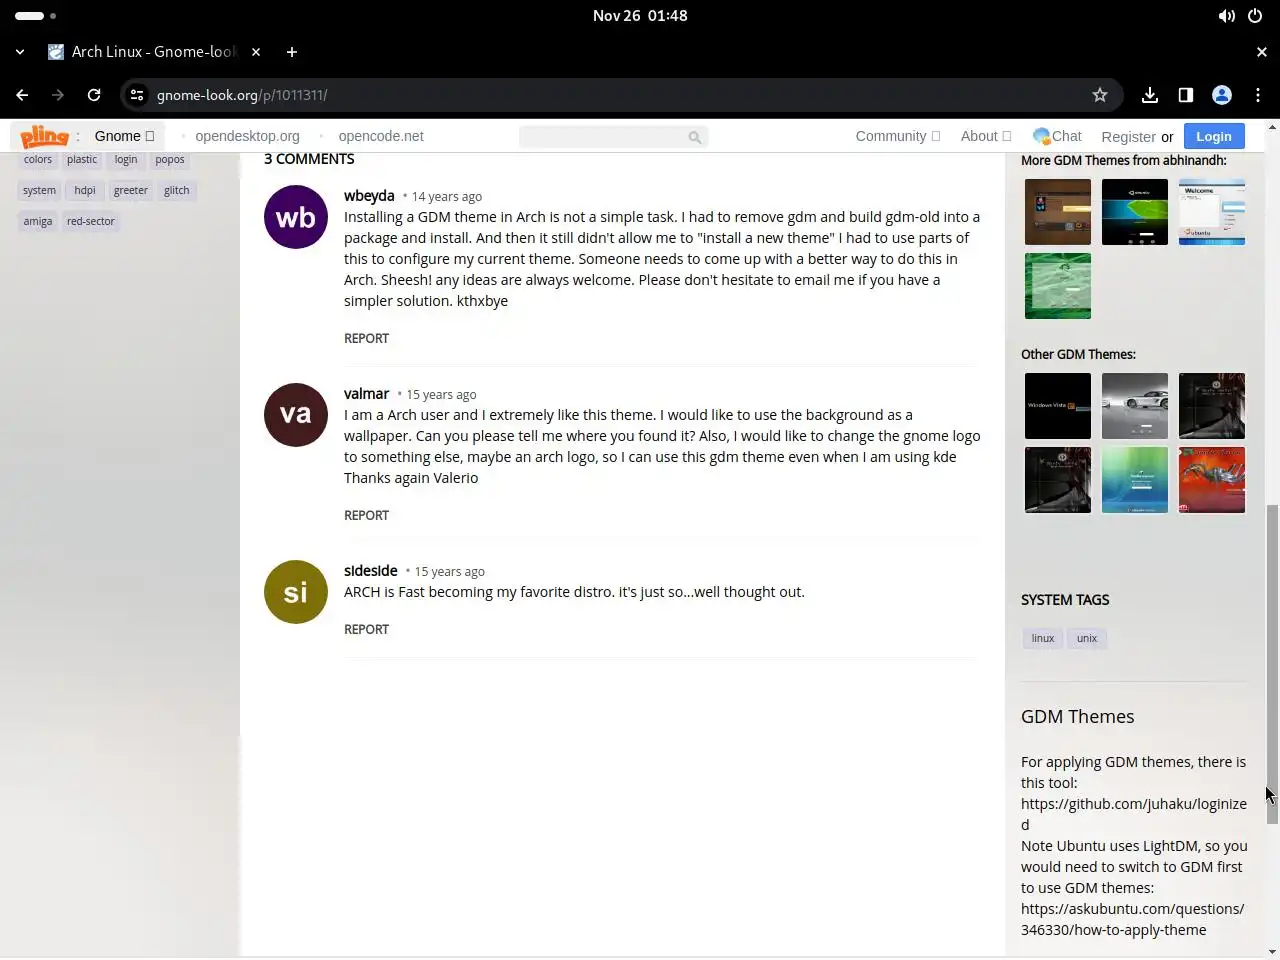Open opencode.net link
1280x960 pixels.
point(381,136)
